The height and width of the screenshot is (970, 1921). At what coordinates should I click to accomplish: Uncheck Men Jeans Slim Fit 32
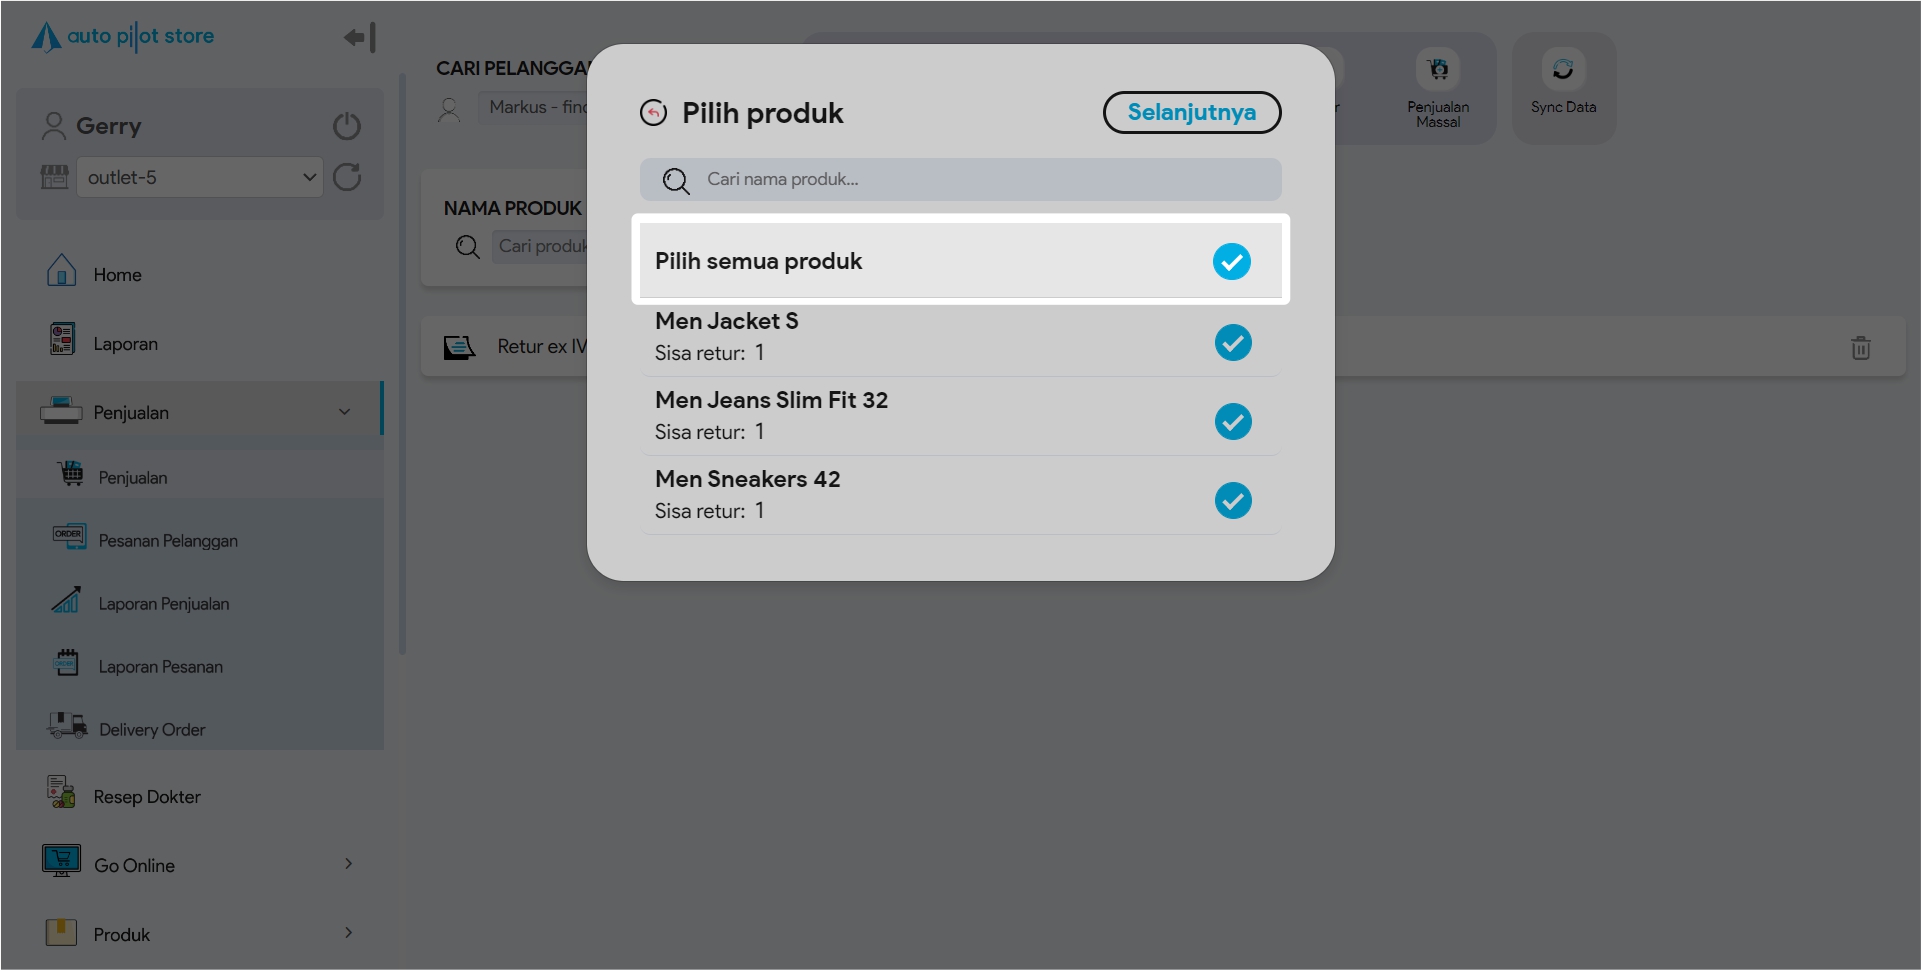click(x=1233, y=422)
